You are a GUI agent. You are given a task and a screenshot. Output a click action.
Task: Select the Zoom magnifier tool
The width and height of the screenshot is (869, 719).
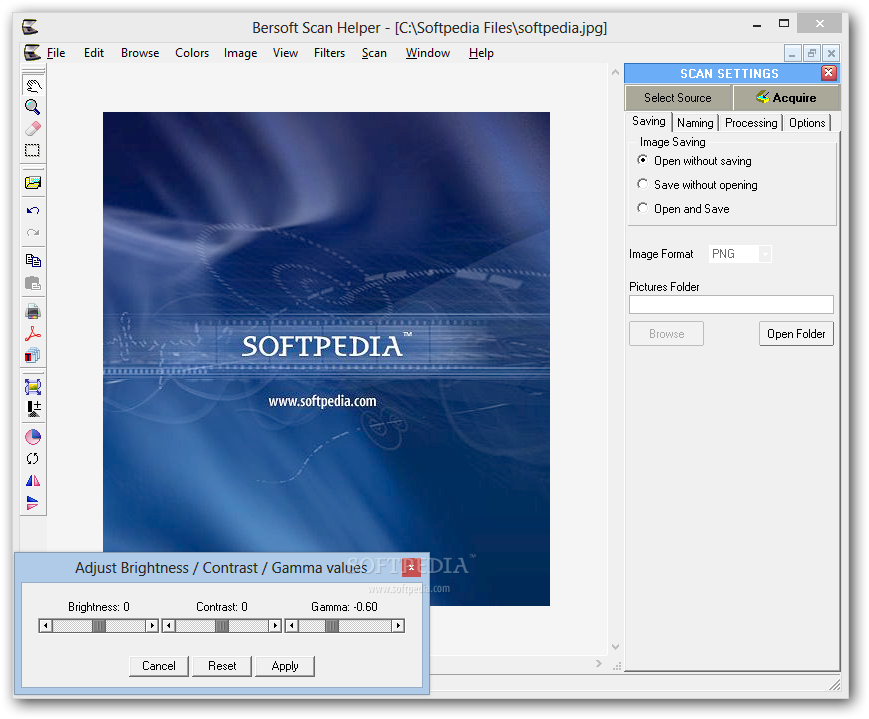[x=33, y=107]
